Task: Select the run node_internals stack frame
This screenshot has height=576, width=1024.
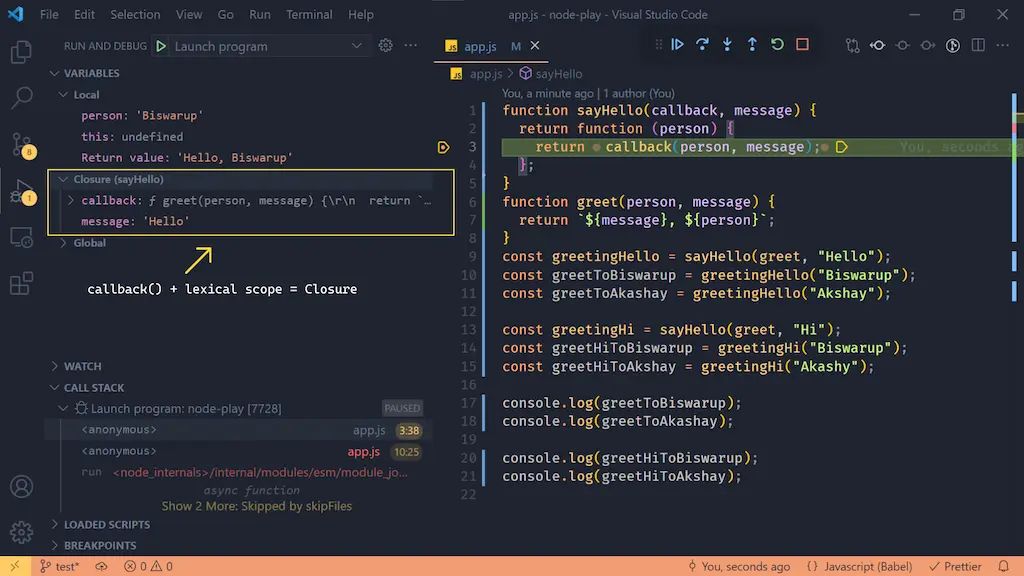Action: (x=240, y=472)
